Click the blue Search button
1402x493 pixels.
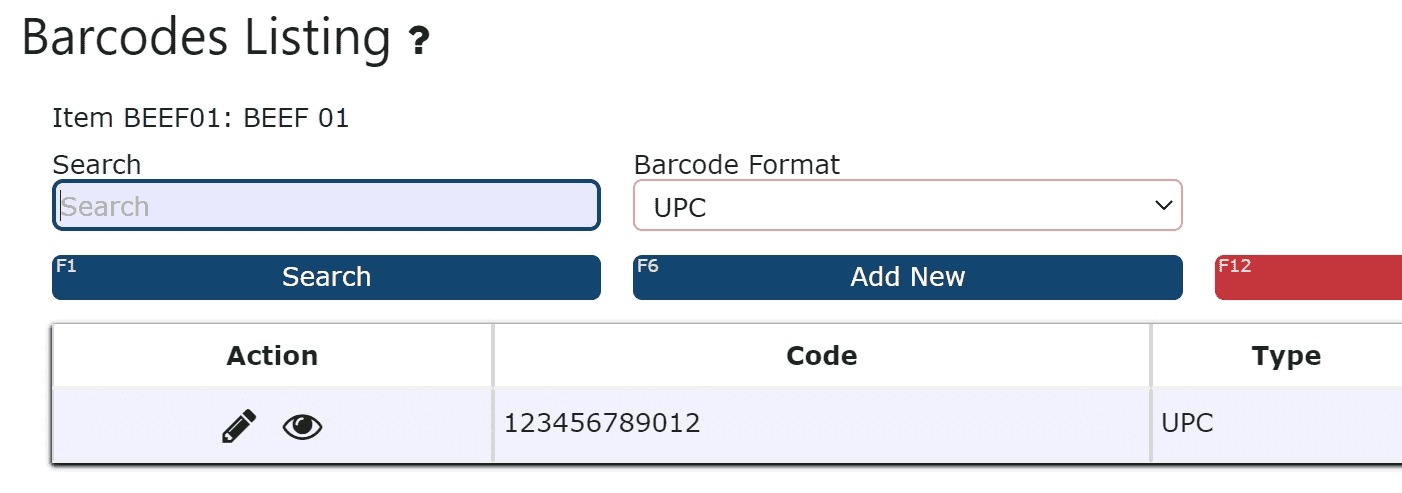[326, 277]
